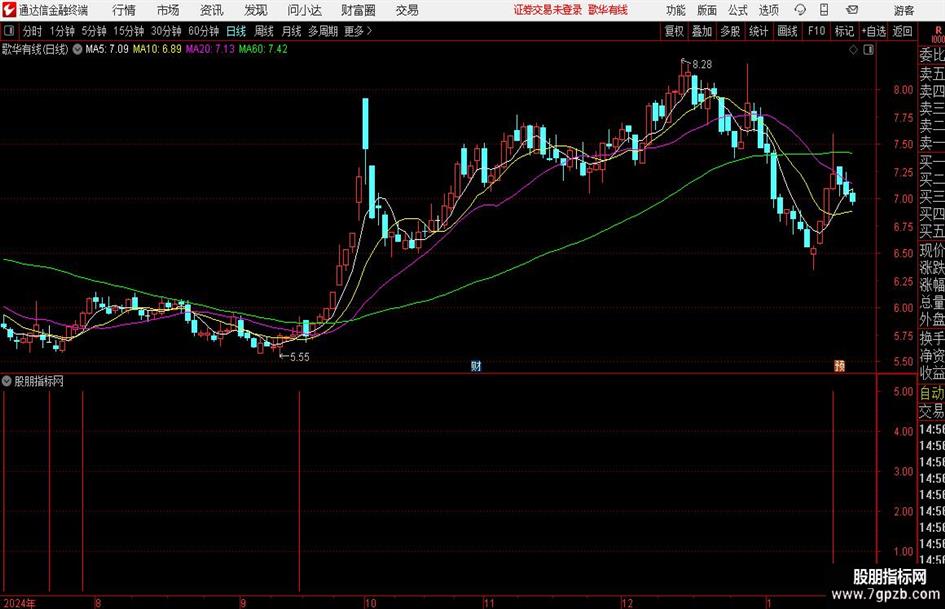Open the 功能 menu

click(676, 10)
